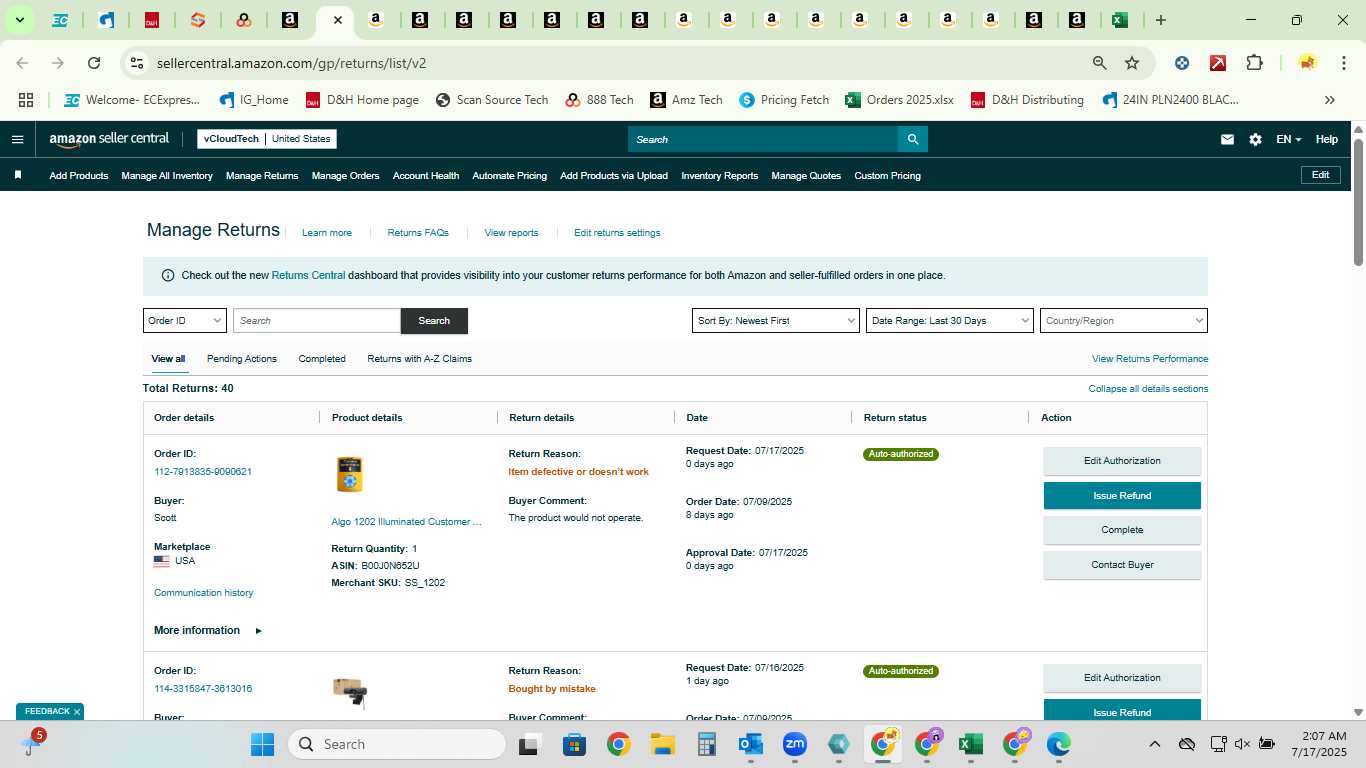Open Outlook from taskbar
The image size is (1366, 768).
pyautogui.click(x=751, y=744)
